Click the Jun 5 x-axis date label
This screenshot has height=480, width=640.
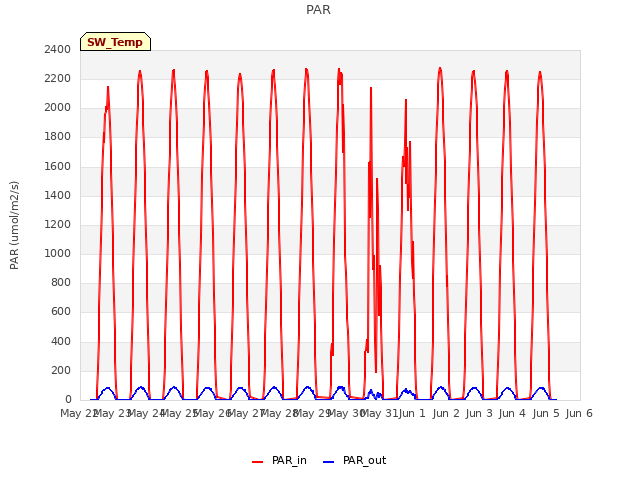click(x=546, y=413)
